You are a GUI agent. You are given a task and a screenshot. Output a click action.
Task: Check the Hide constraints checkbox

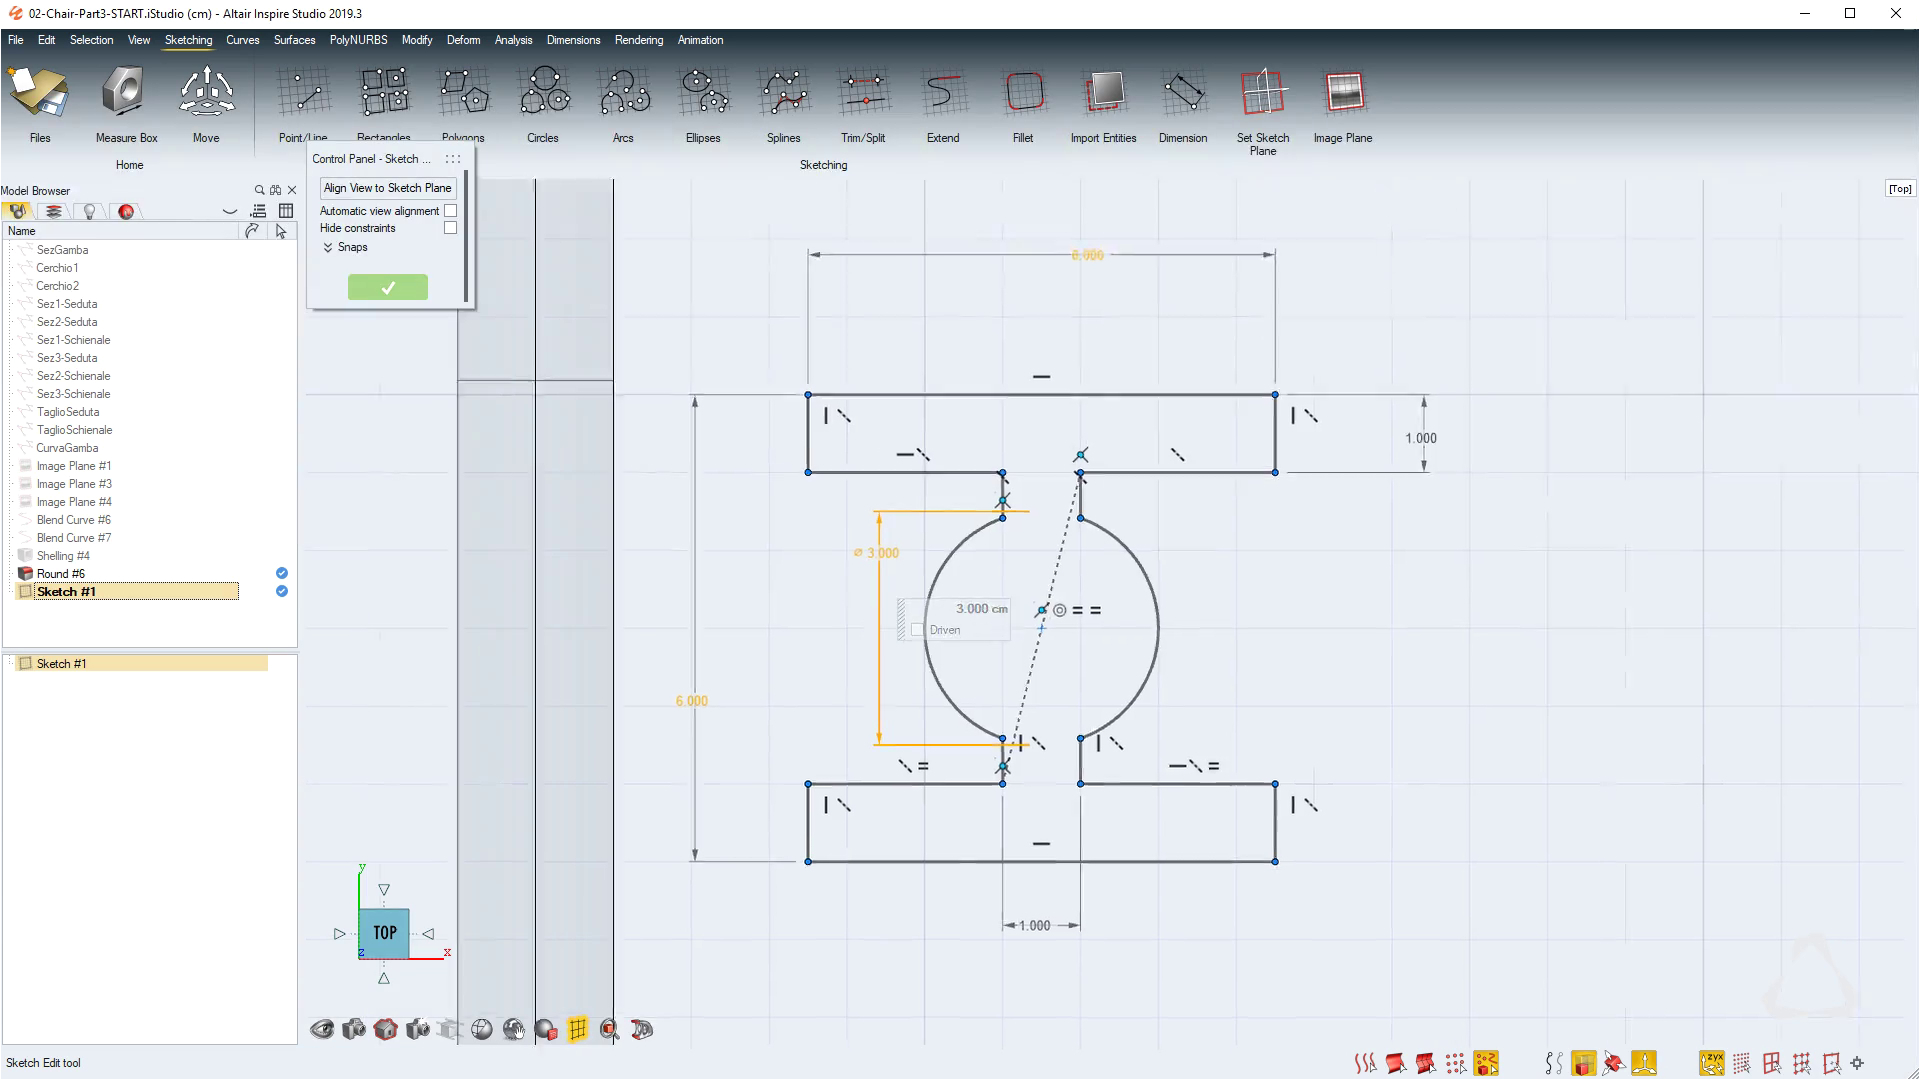[x=451, y=228]
